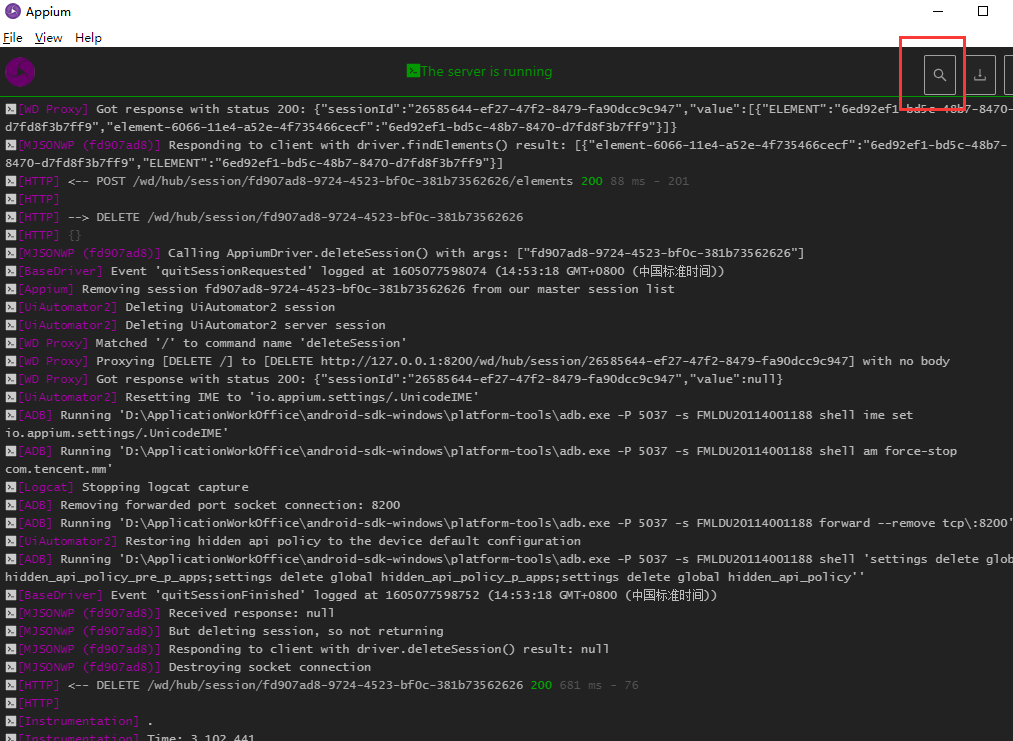Open the log search tool
Image resolution: width=1013 pixels, height=741 pixels.
point(939,75)
